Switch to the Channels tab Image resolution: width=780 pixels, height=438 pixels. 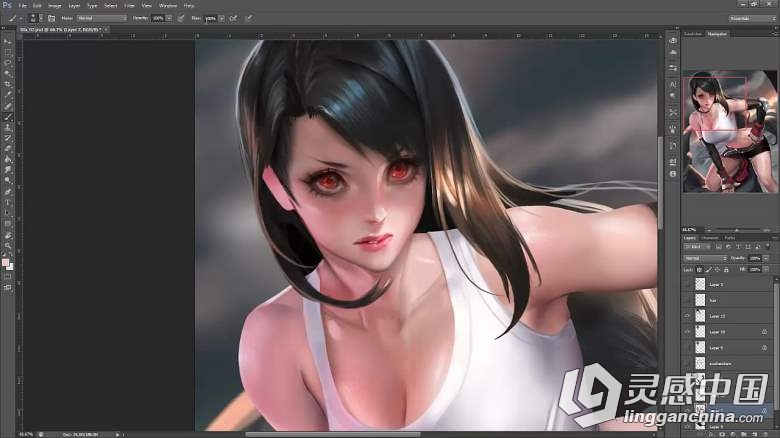[710, 238]
